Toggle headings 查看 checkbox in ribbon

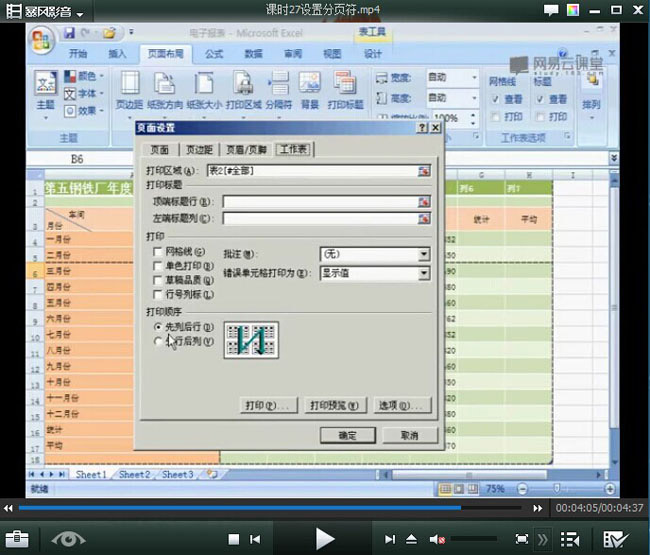[x=540, y=99]
